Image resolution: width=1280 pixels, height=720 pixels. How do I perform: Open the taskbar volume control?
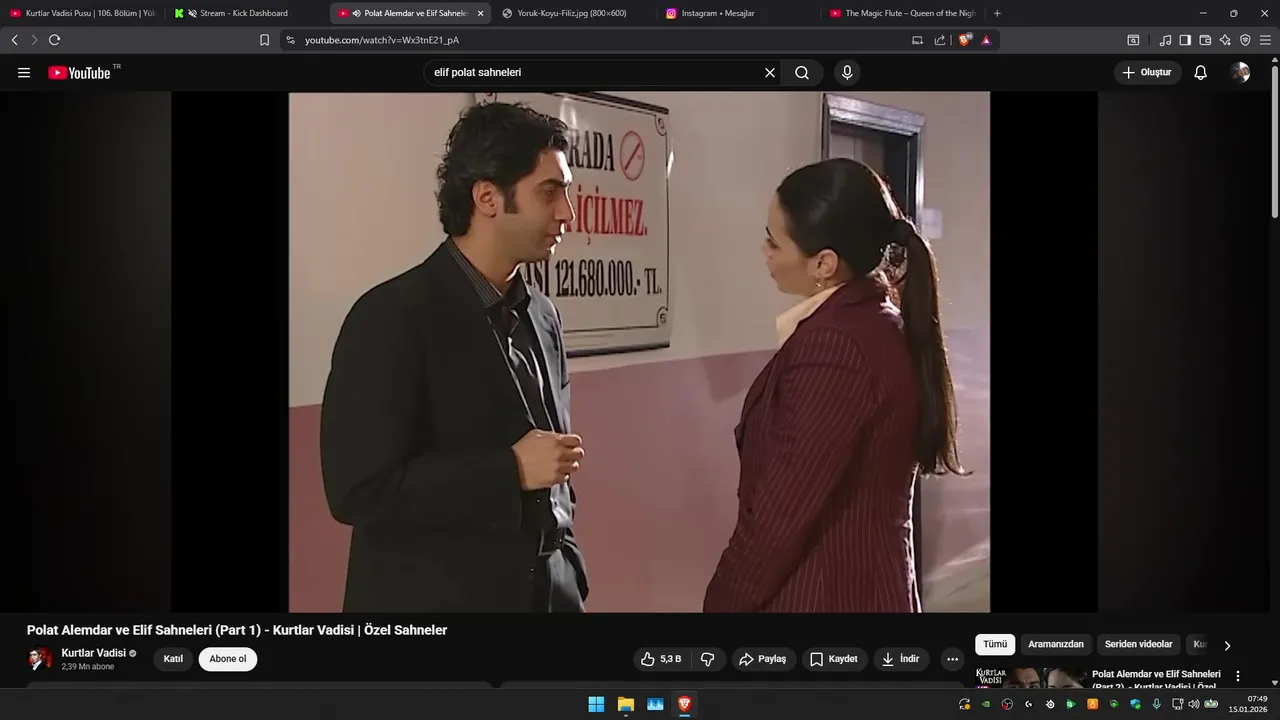click(1193, 704)
